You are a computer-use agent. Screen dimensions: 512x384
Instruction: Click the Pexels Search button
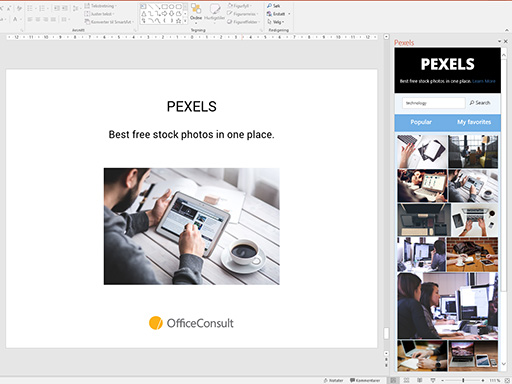tap(480, 103)
